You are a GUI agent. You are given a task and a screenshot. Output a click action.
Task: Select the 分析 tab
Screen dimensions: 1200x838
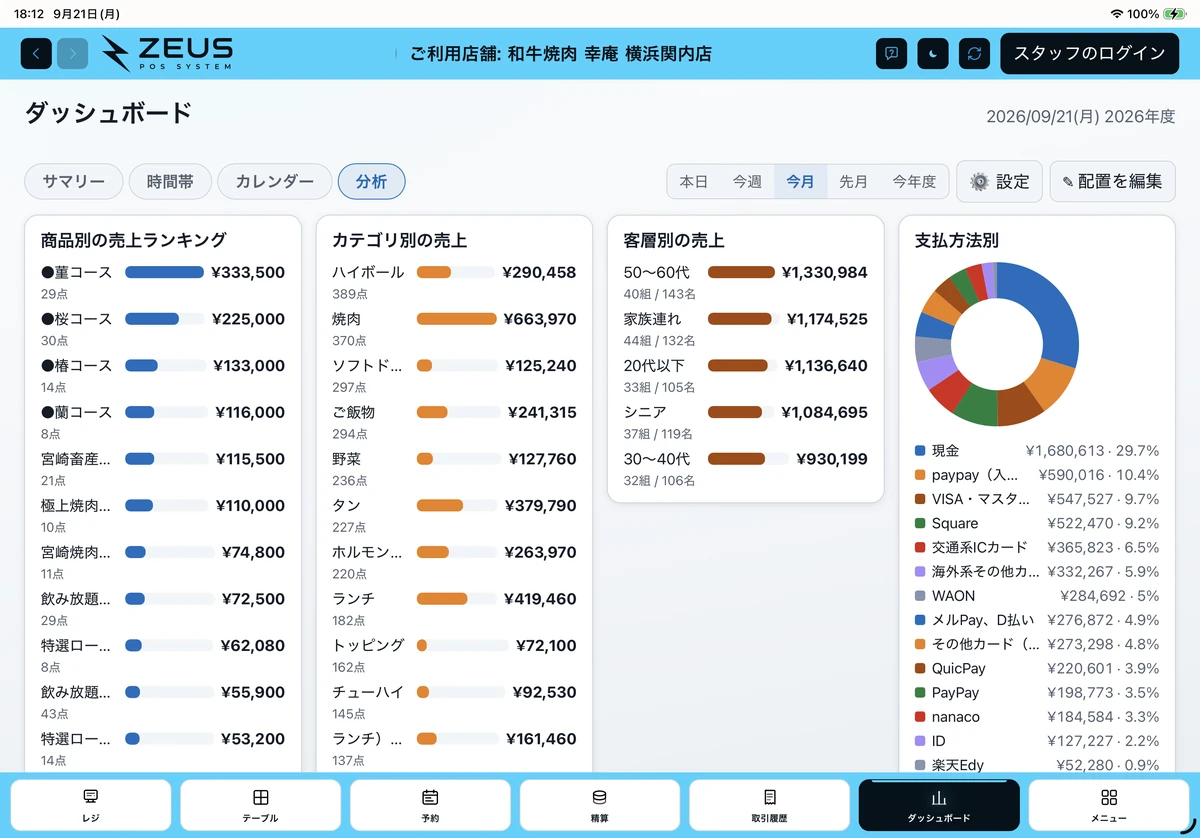[x=371, y=181]
